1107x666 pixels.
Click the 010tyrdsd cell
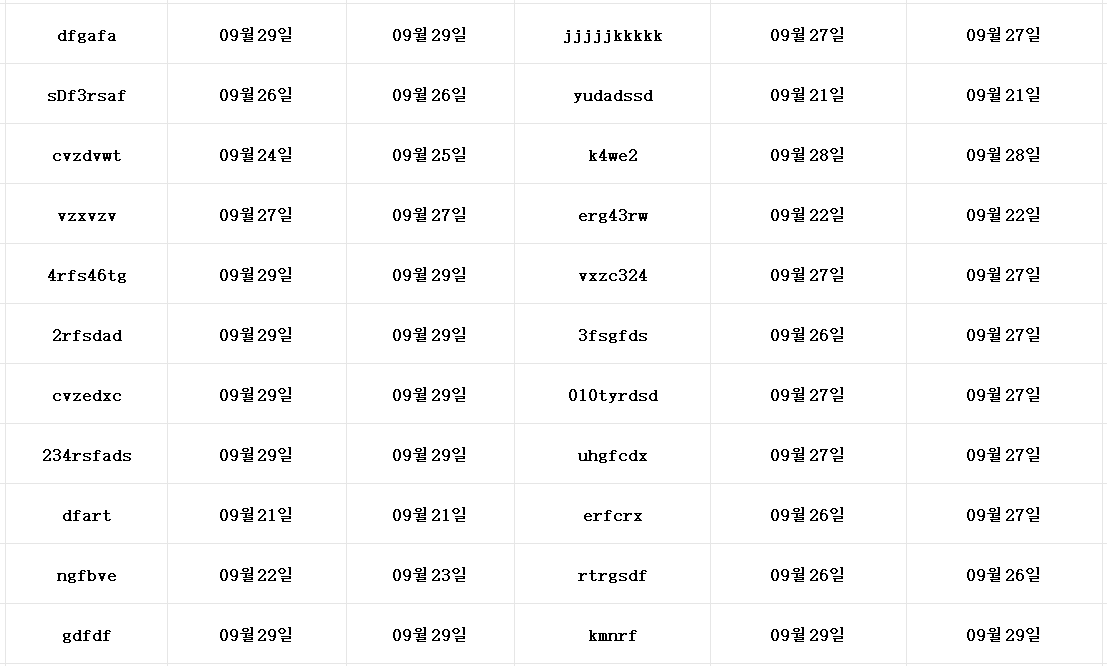pyautogui.click(x=613, y=396)
